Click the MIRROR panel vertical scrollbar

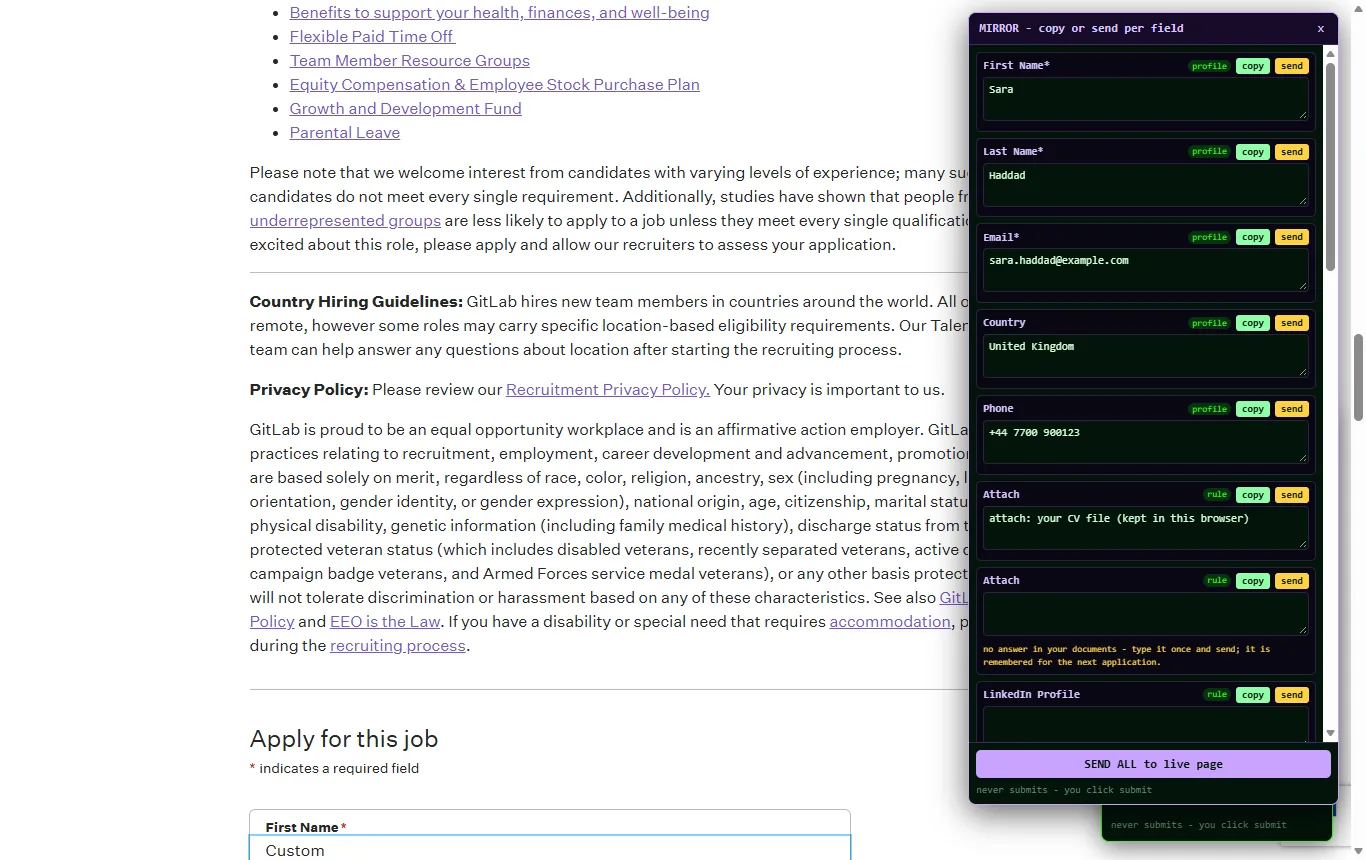tap(1330, 168)
